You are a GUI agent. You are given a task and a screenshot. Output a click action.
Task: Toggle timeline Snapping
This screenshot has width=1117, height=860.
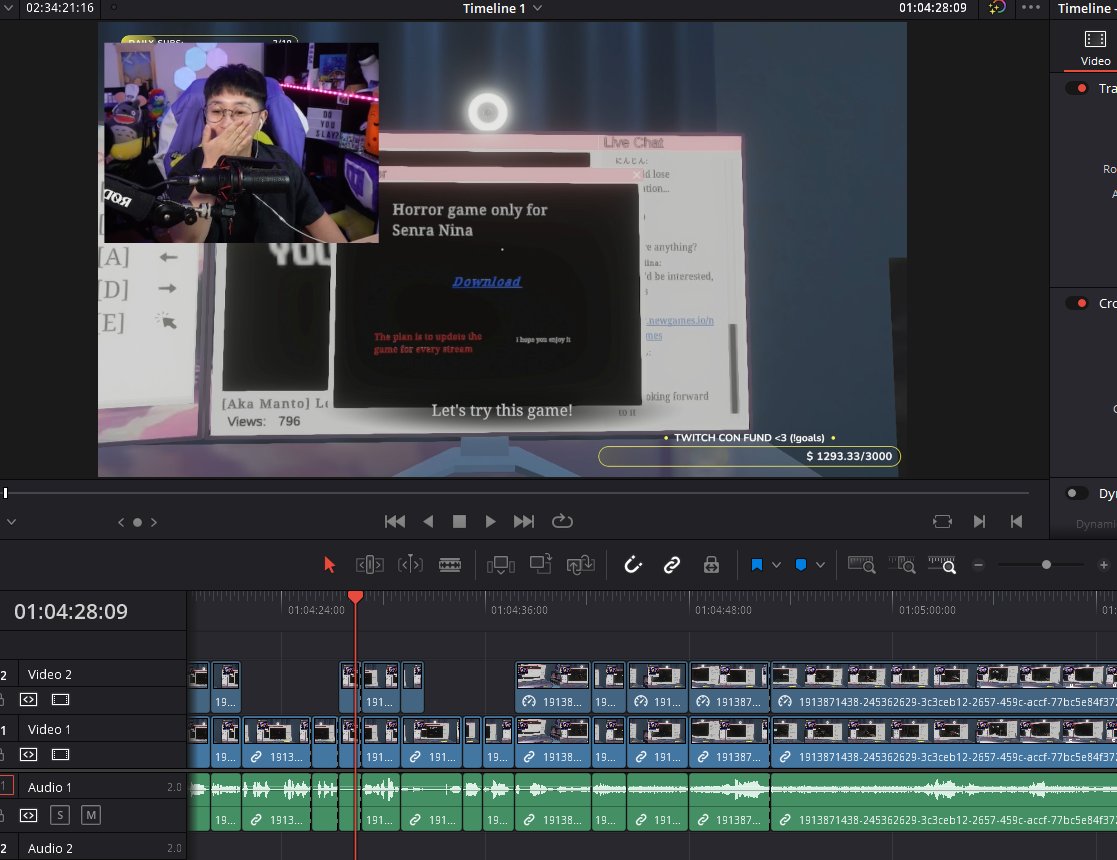pyautogui.click(x=633, y=565)
